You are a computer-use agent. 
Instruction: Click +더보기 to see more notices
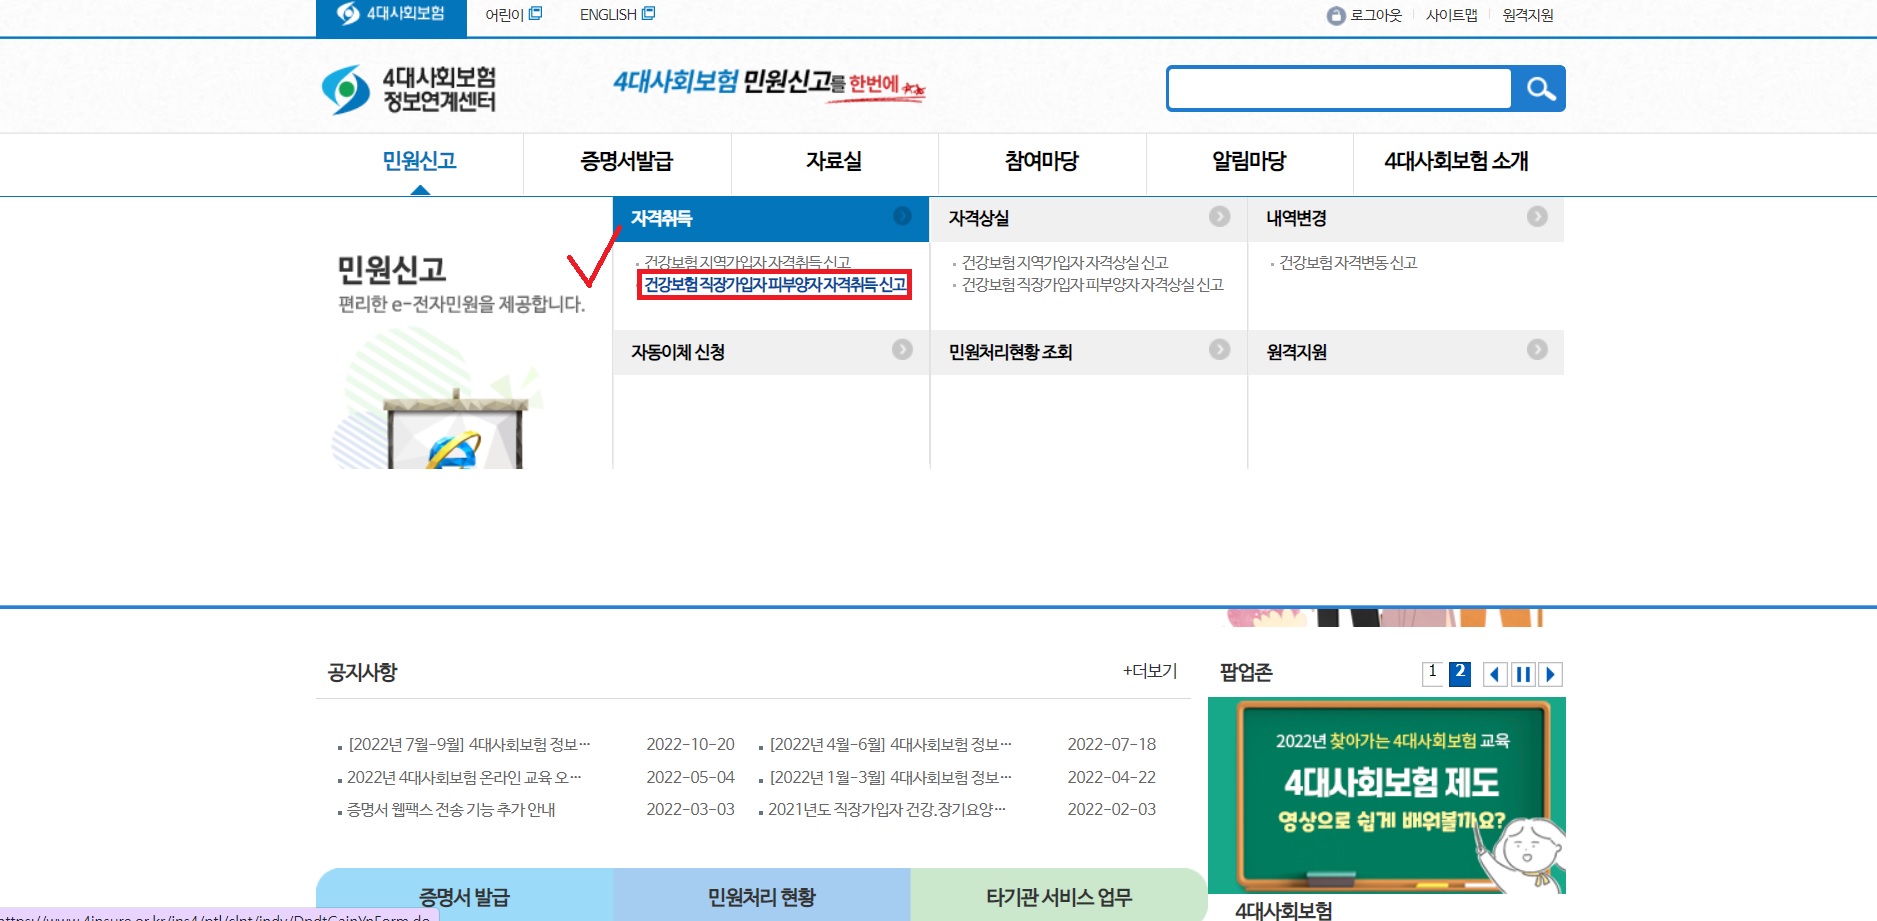pos(1151,672)
